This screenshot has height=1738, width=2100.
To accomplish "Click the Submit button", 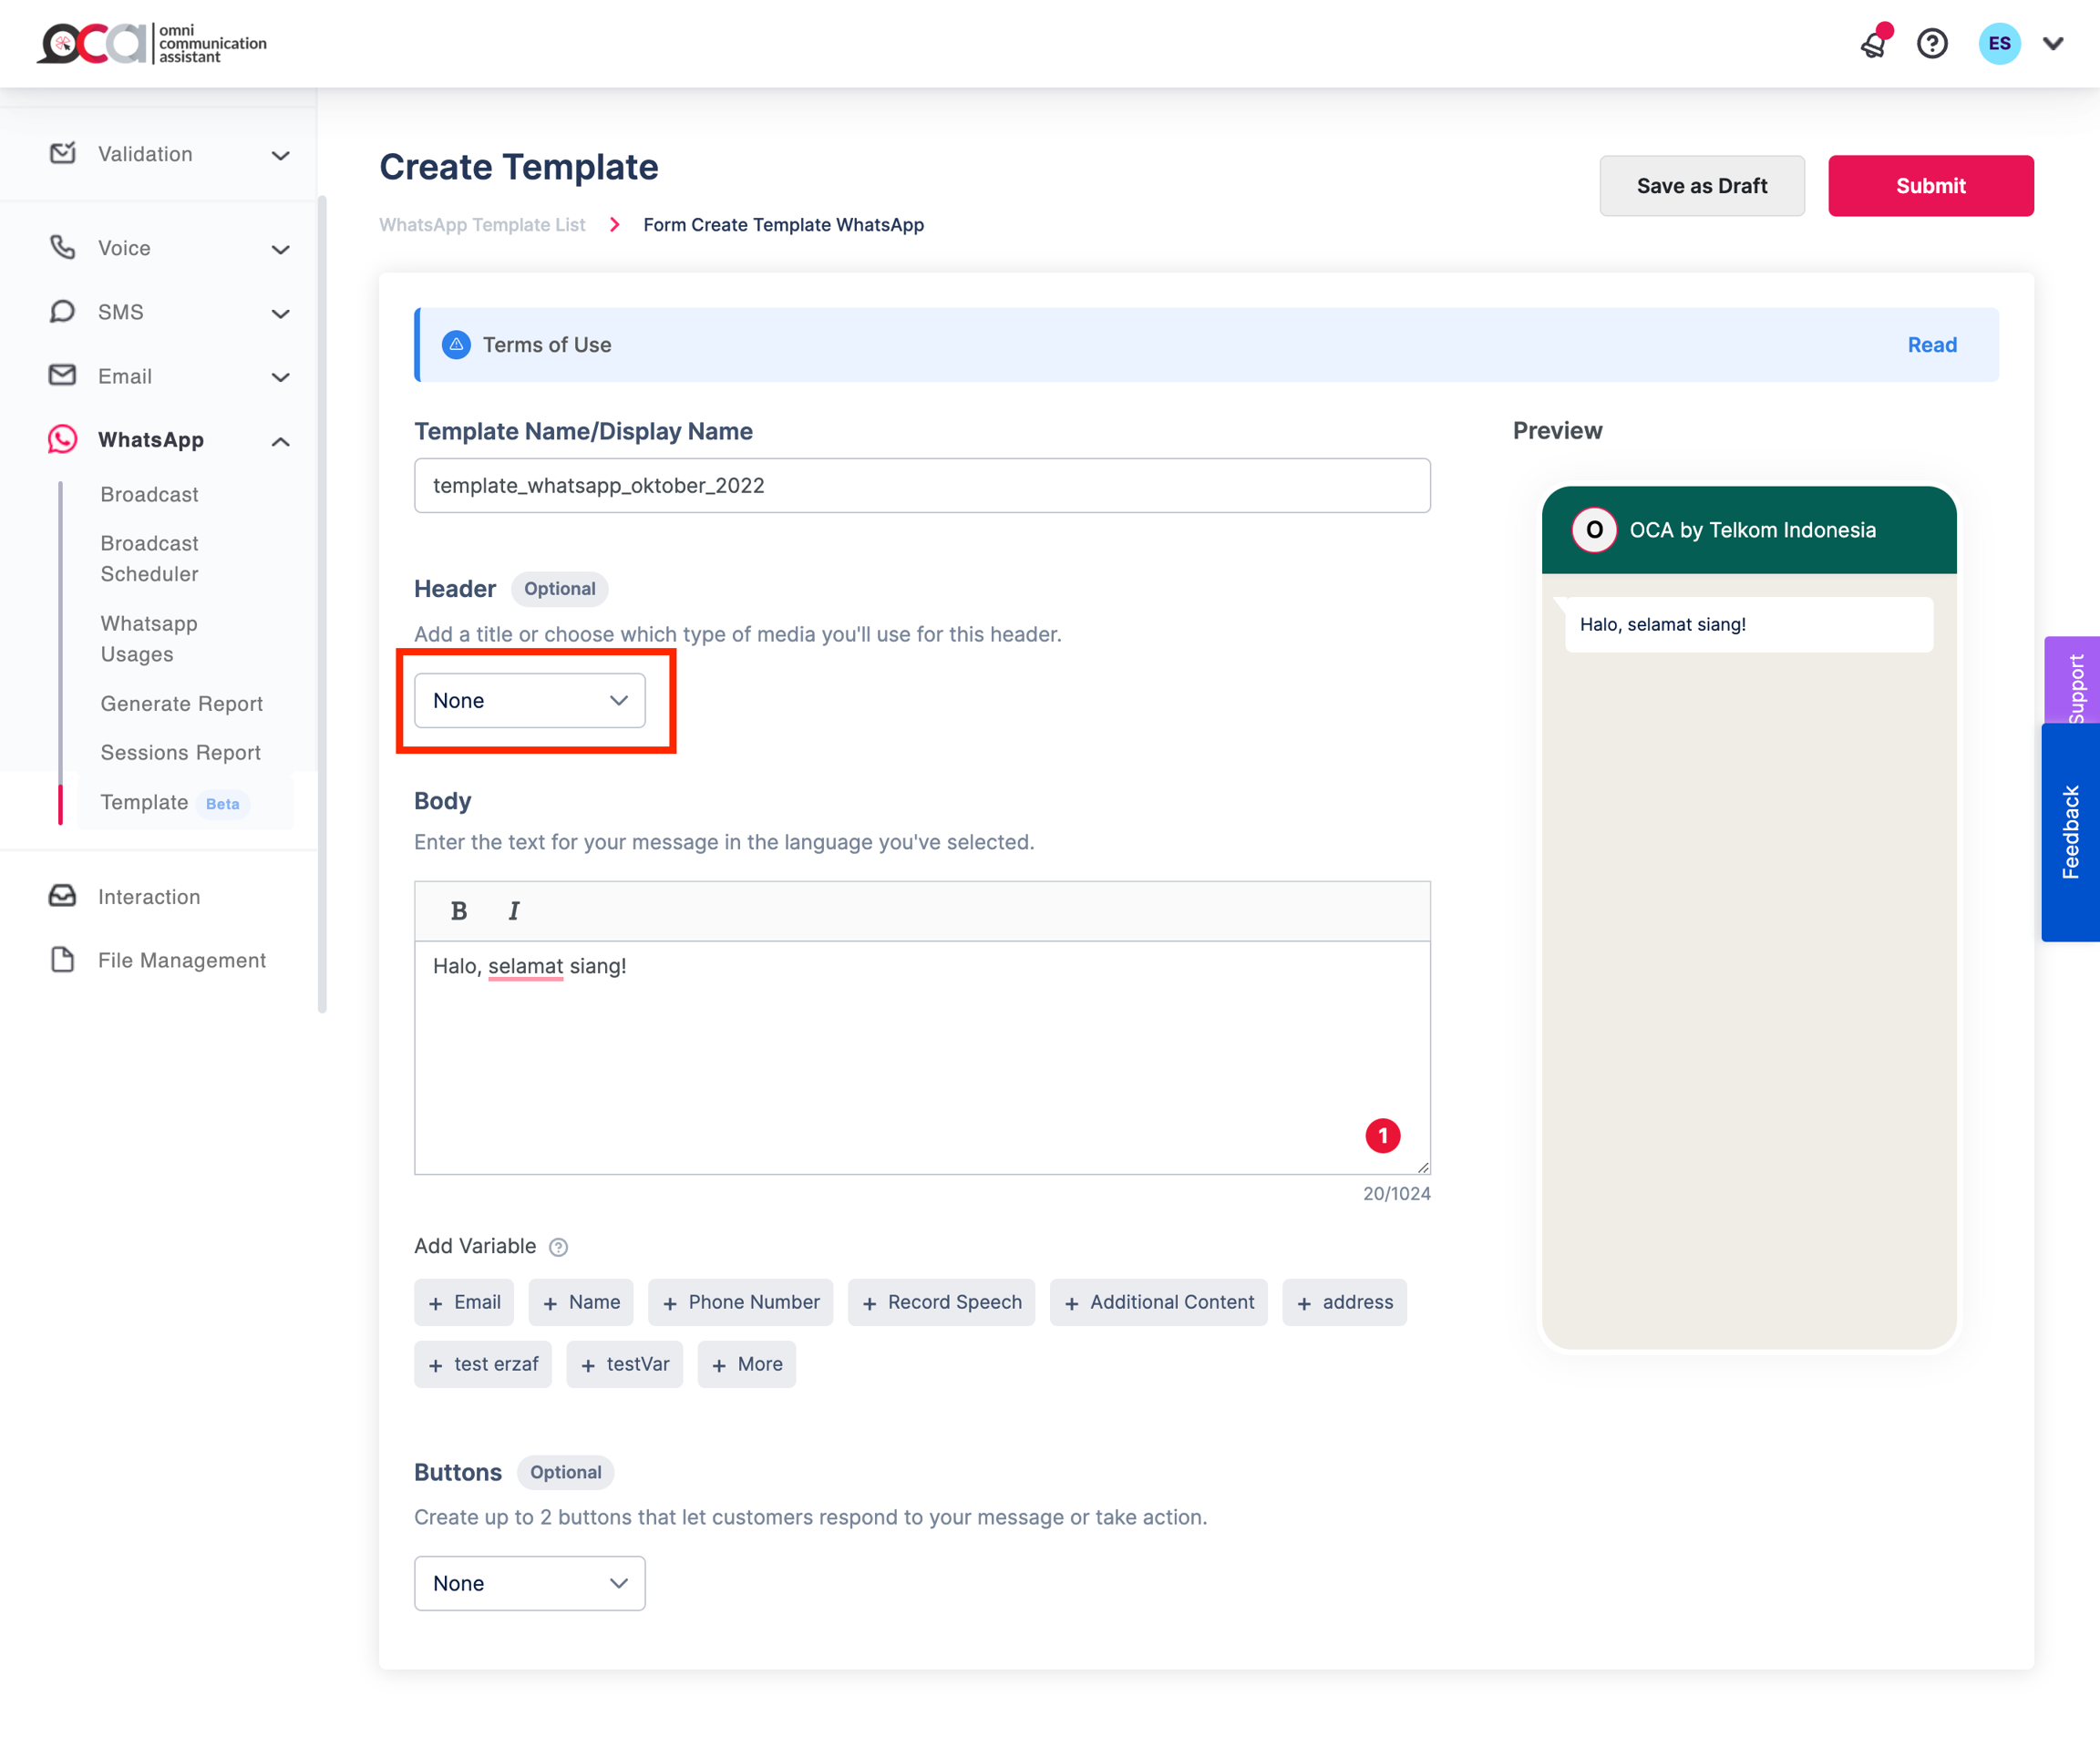I will point(1930,186).
